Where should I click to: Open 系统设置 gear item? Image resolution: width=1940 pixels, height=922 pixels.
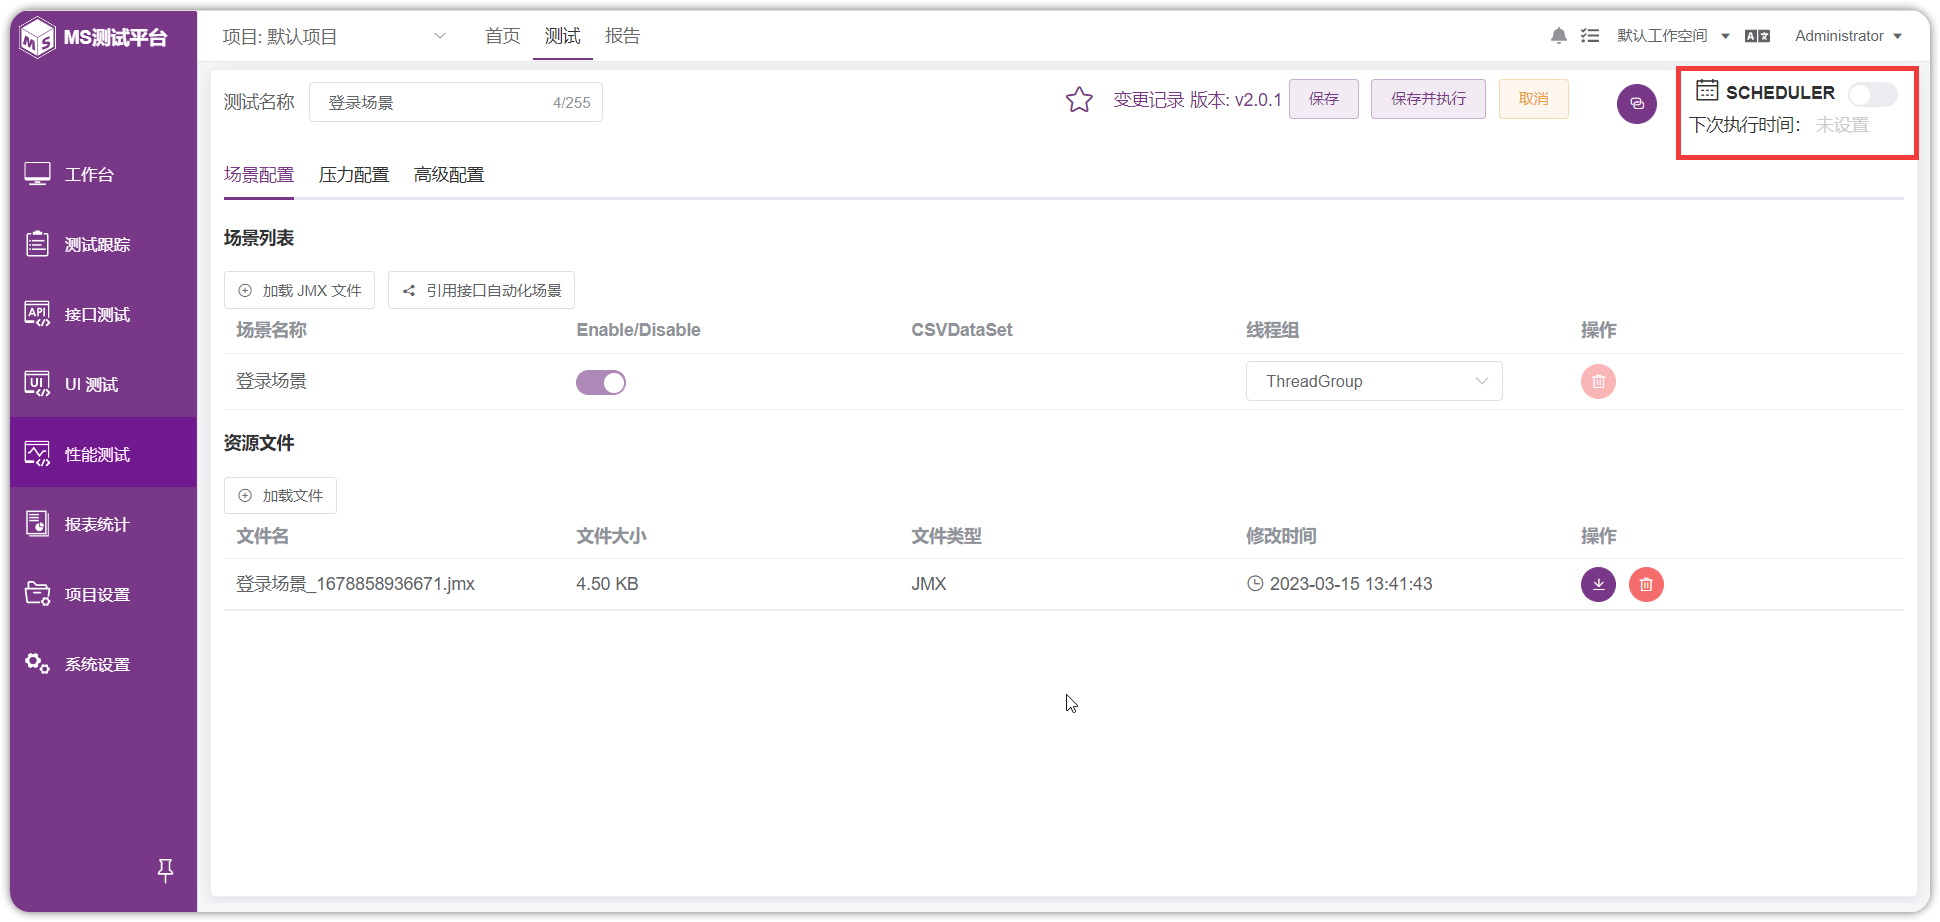[x=103, y=664]
